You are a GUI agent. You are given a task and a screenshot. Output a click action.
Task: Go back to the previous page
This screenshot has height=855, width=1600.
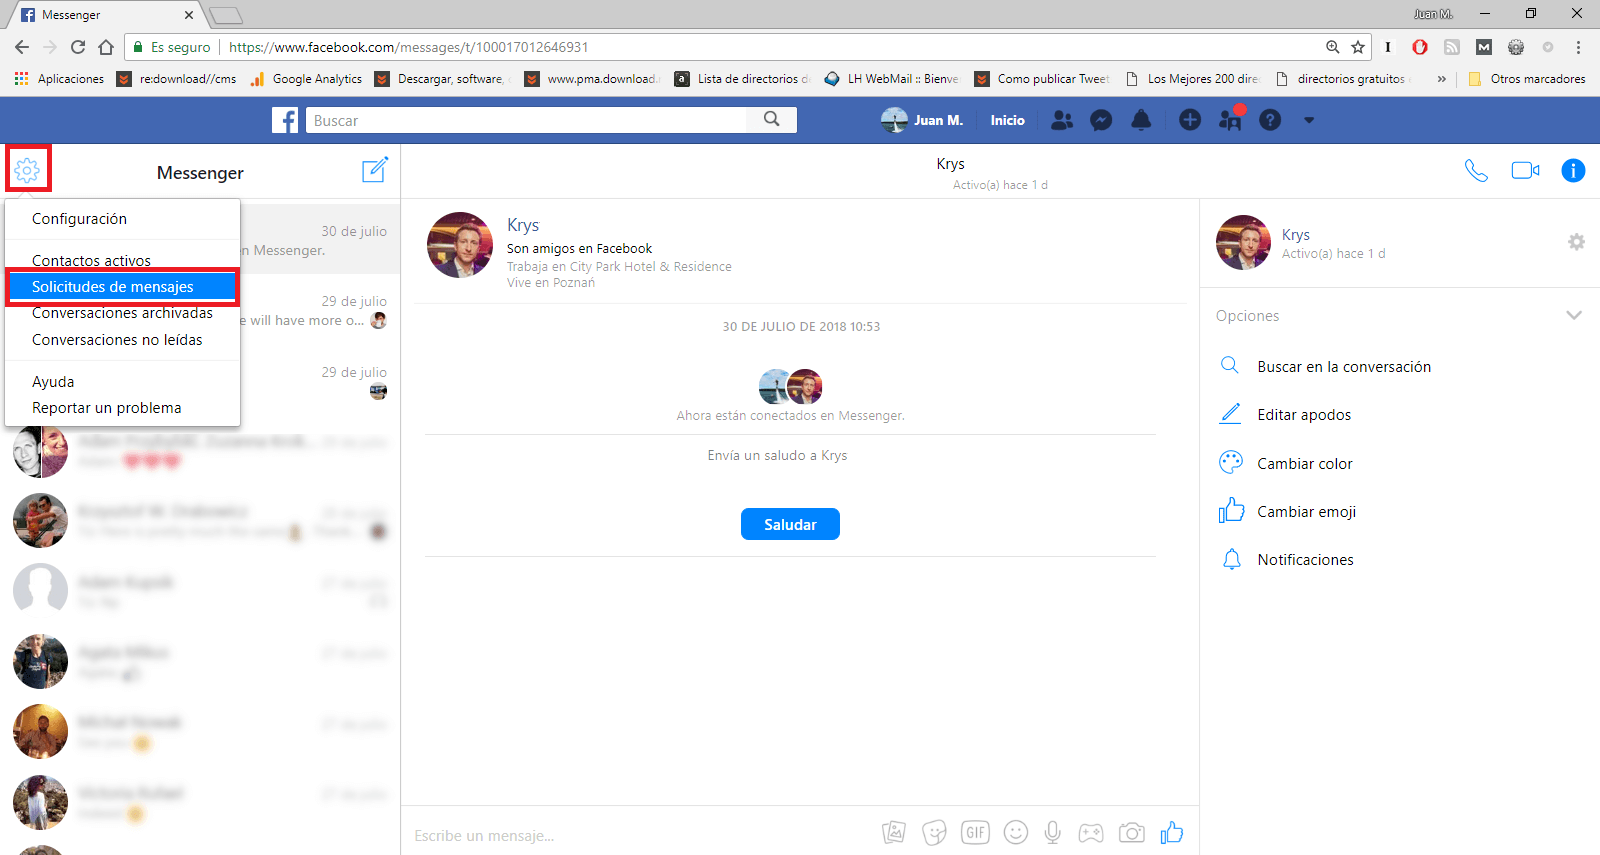tap(22, 47)
